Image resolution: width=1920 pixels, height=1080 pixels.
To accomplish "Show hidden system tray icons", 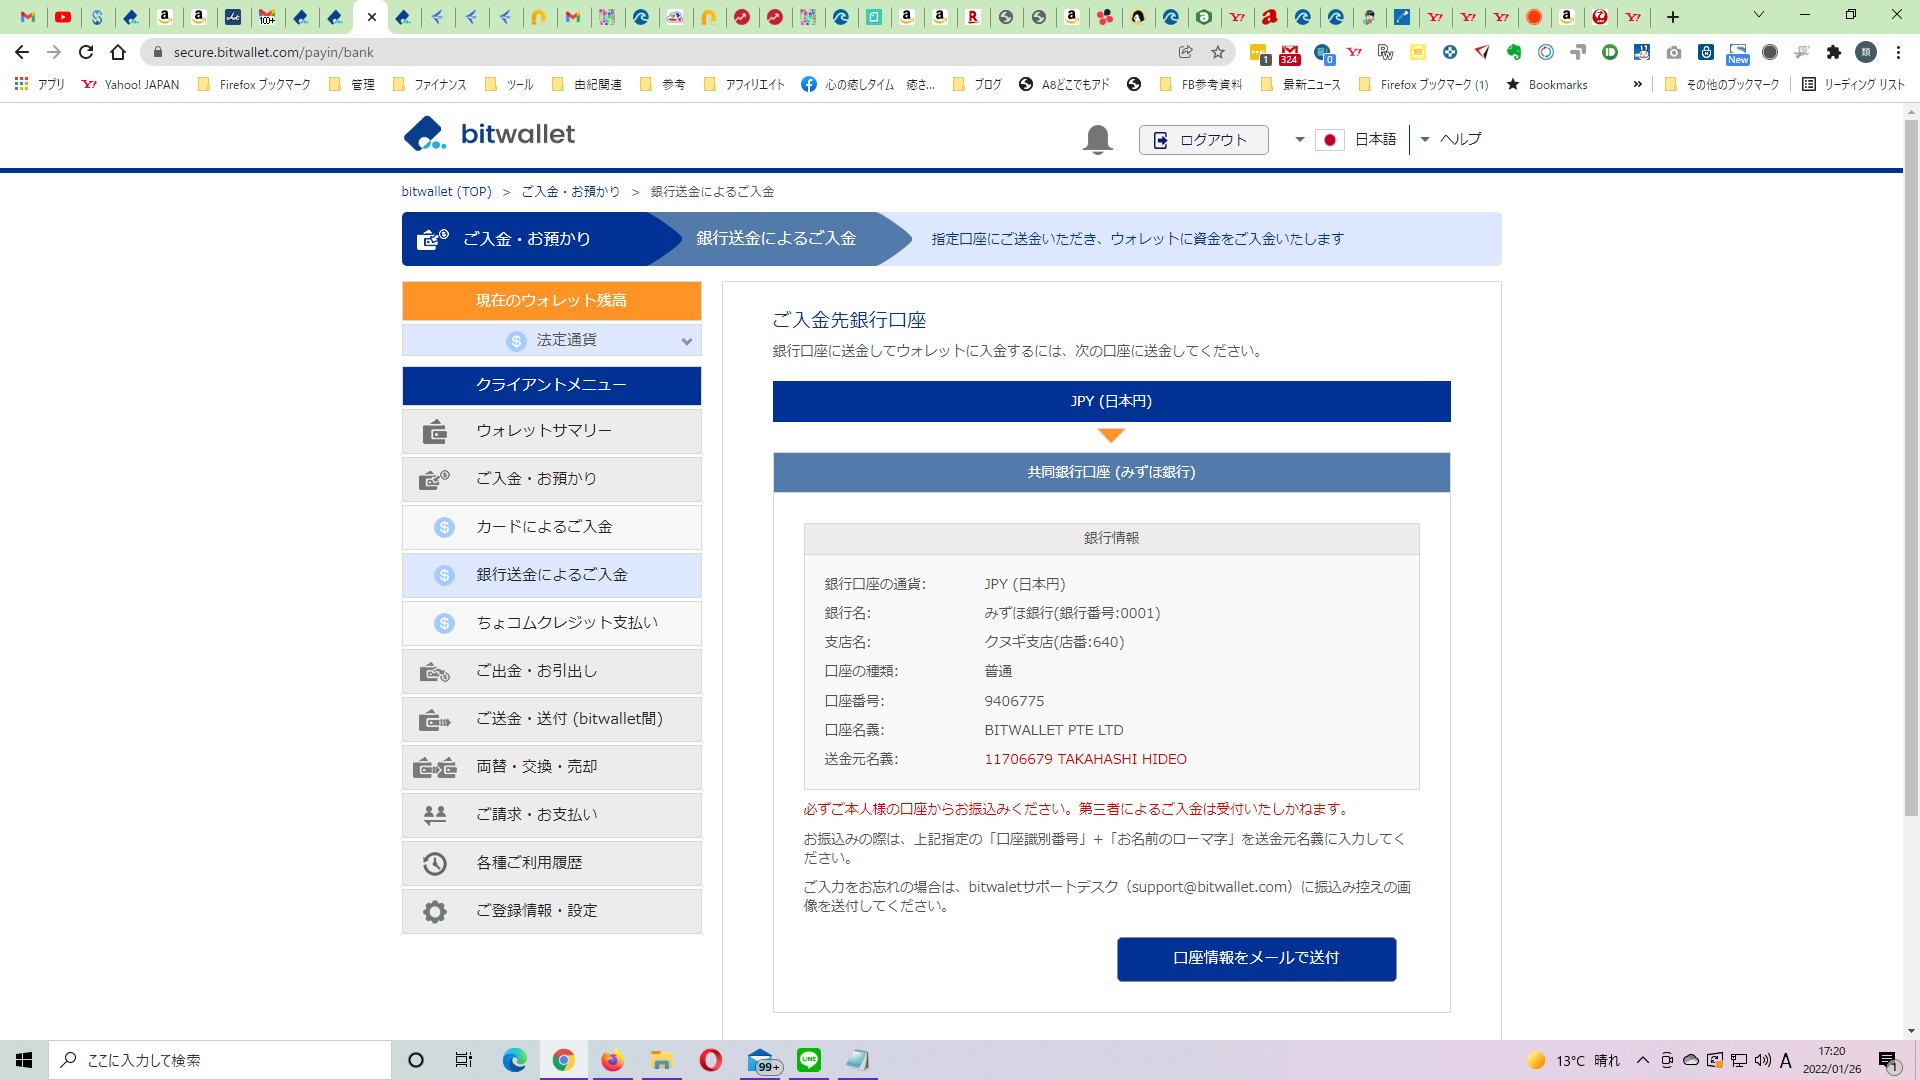I will click(x=1642, y=1060).
